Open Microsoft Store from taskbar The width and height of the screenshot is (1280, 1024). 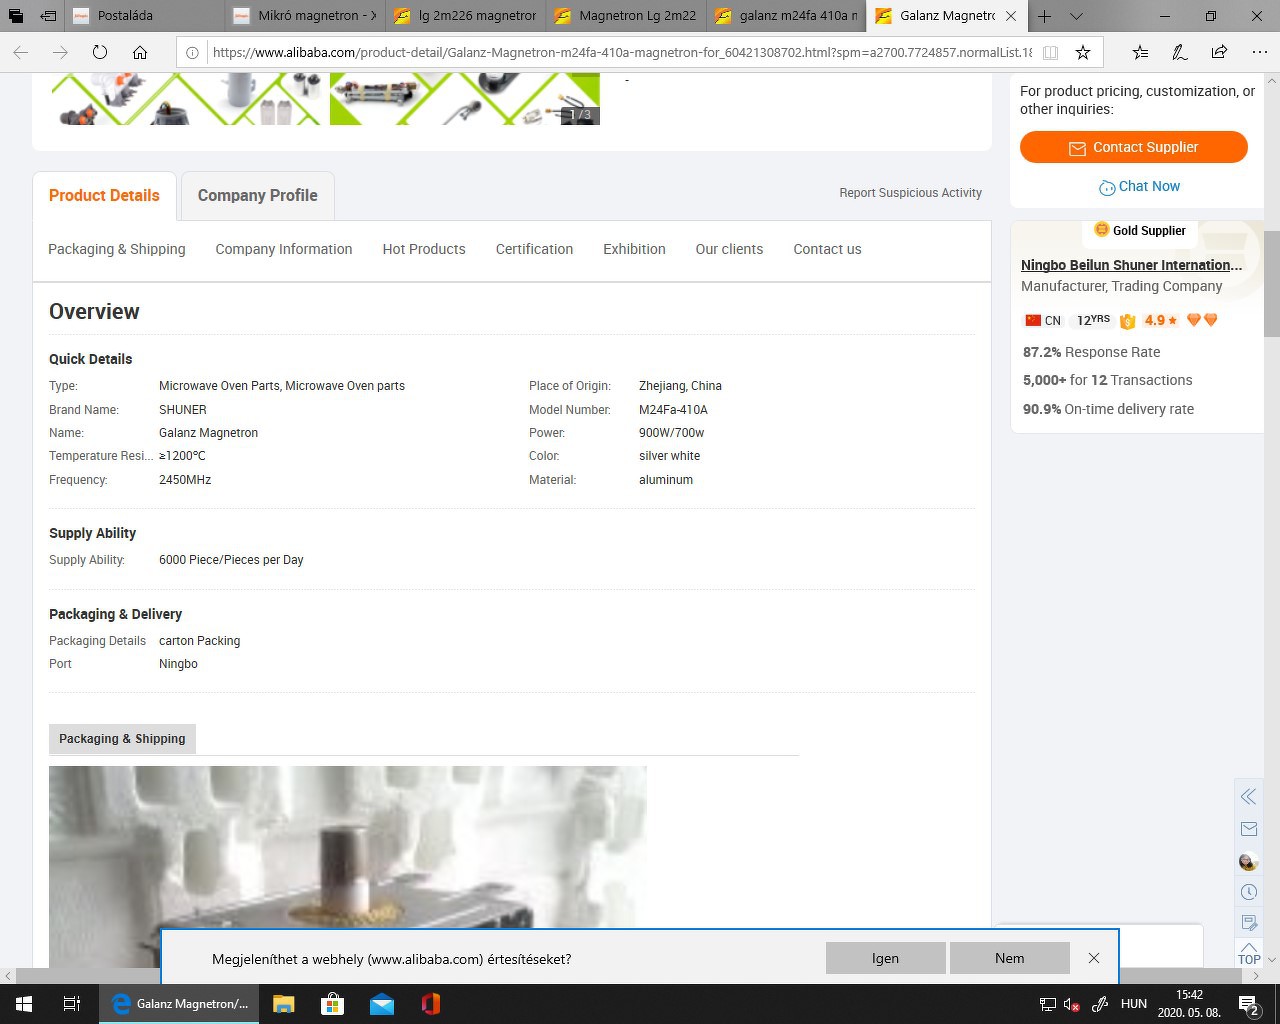(333, 1004)
